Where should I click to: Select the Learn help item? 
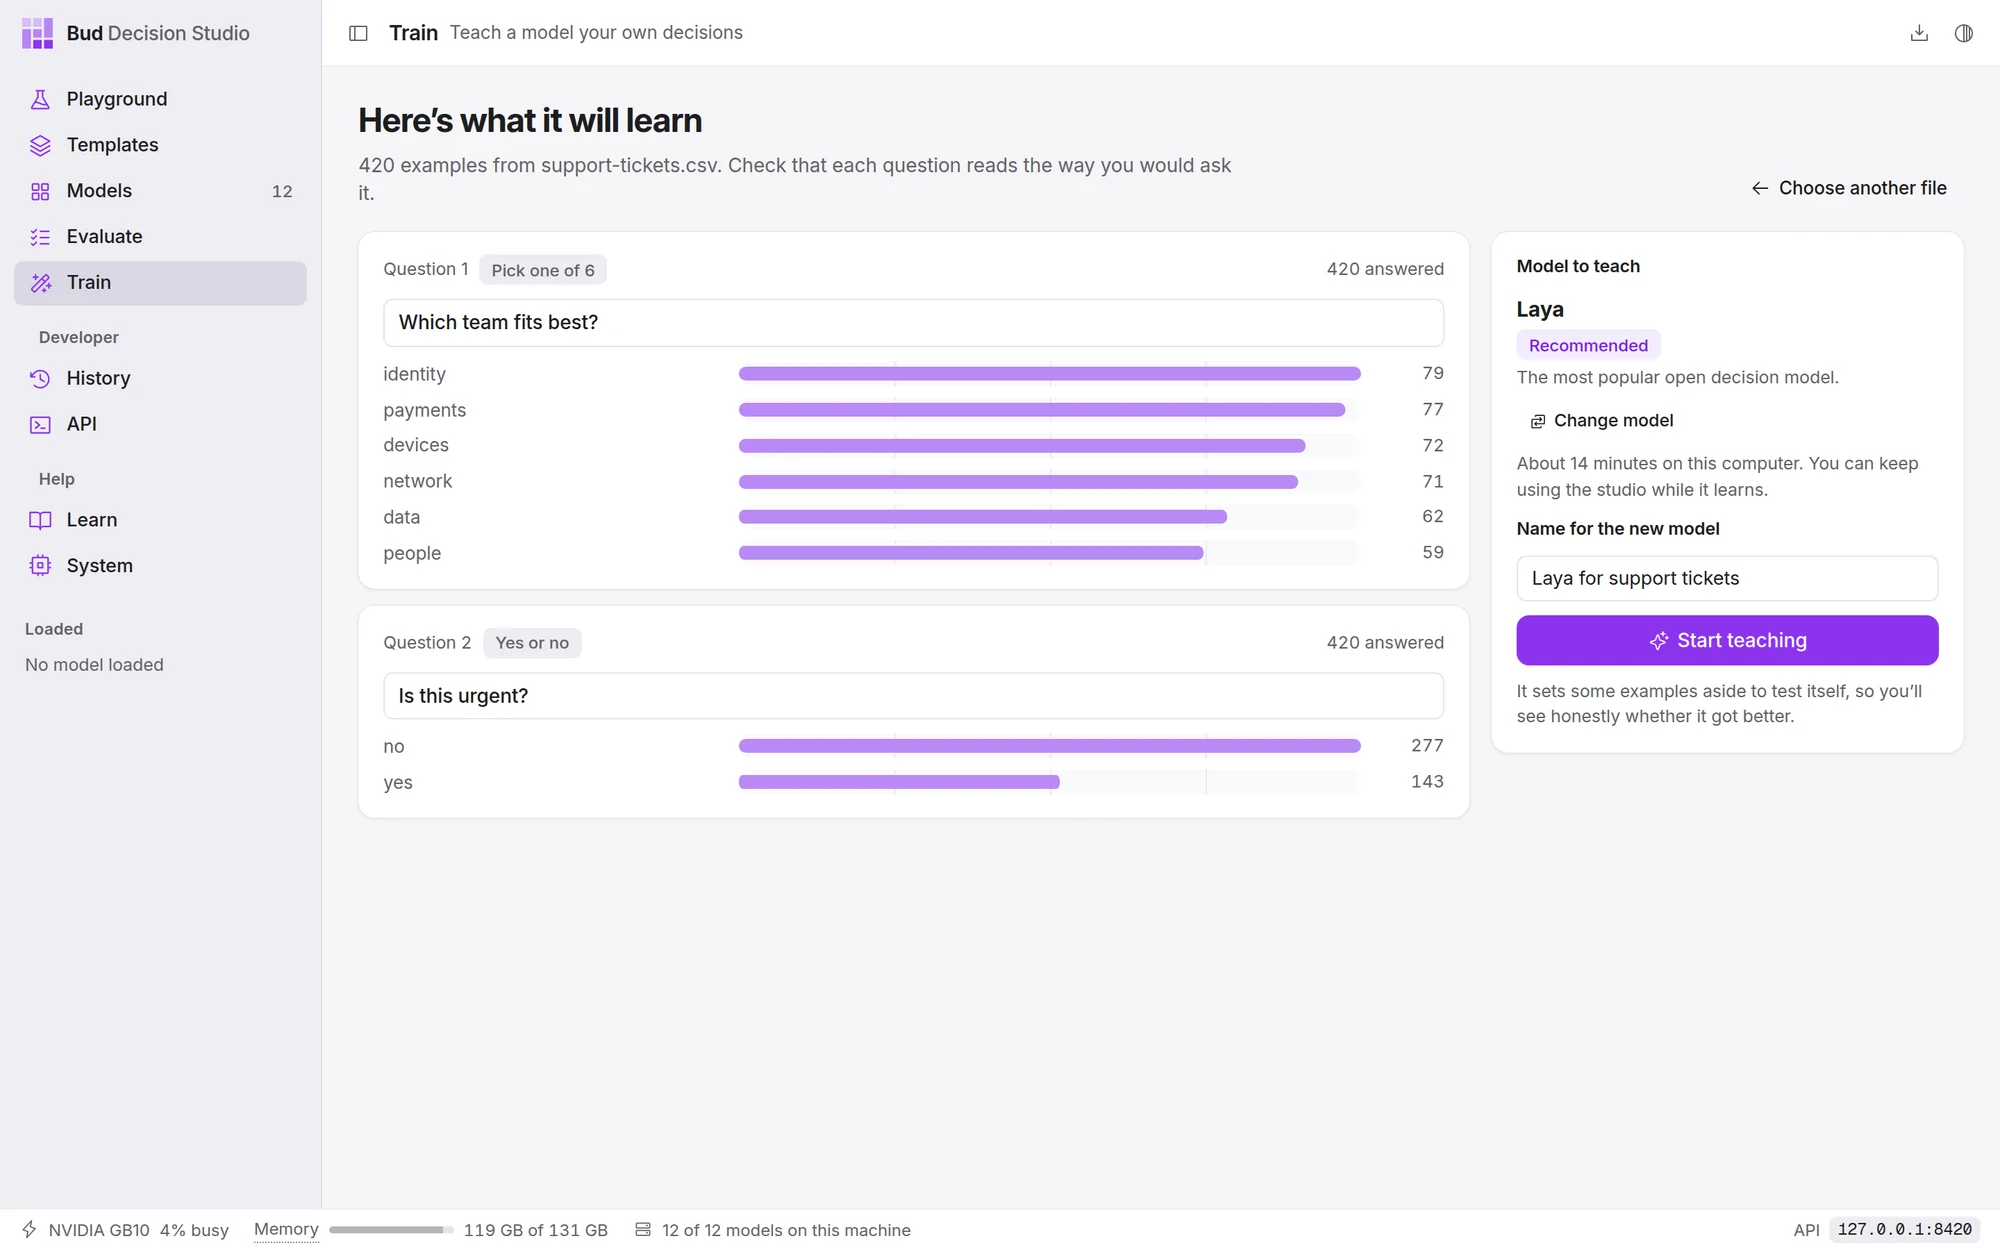[x=160, y=520]
